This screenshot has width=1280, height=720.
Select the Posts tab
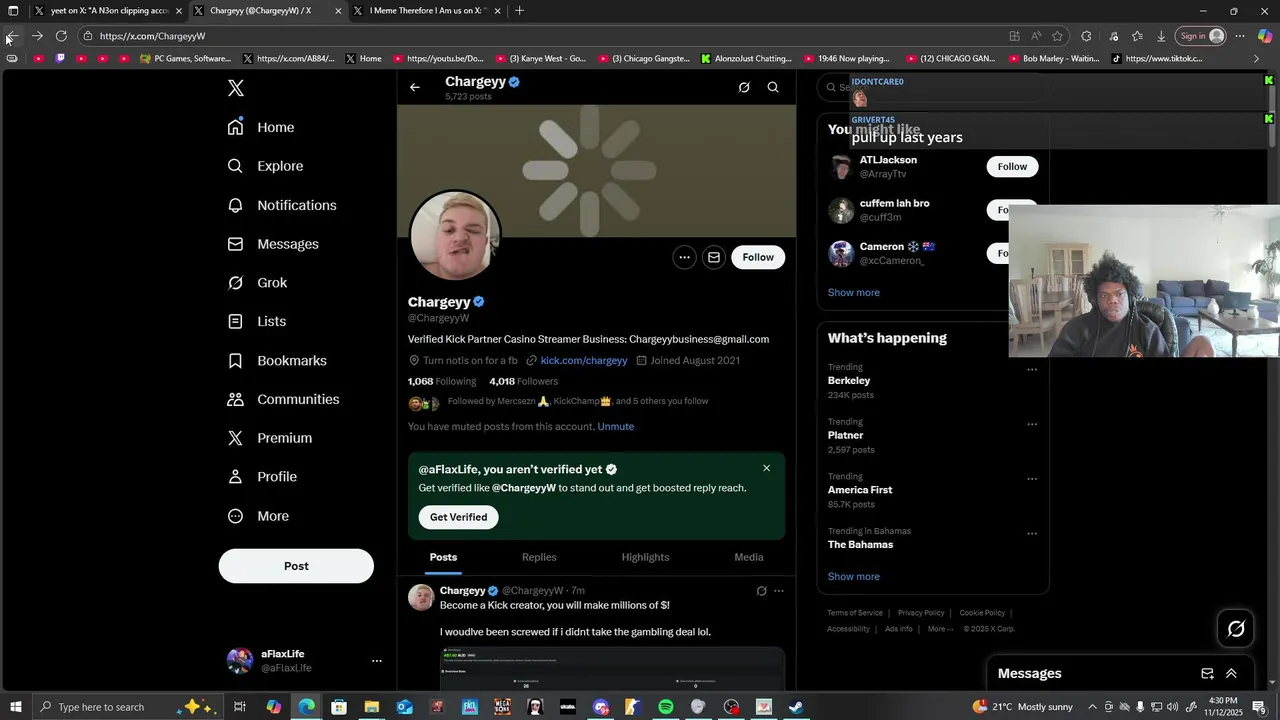pyautogui.click(x=443, y=557)
